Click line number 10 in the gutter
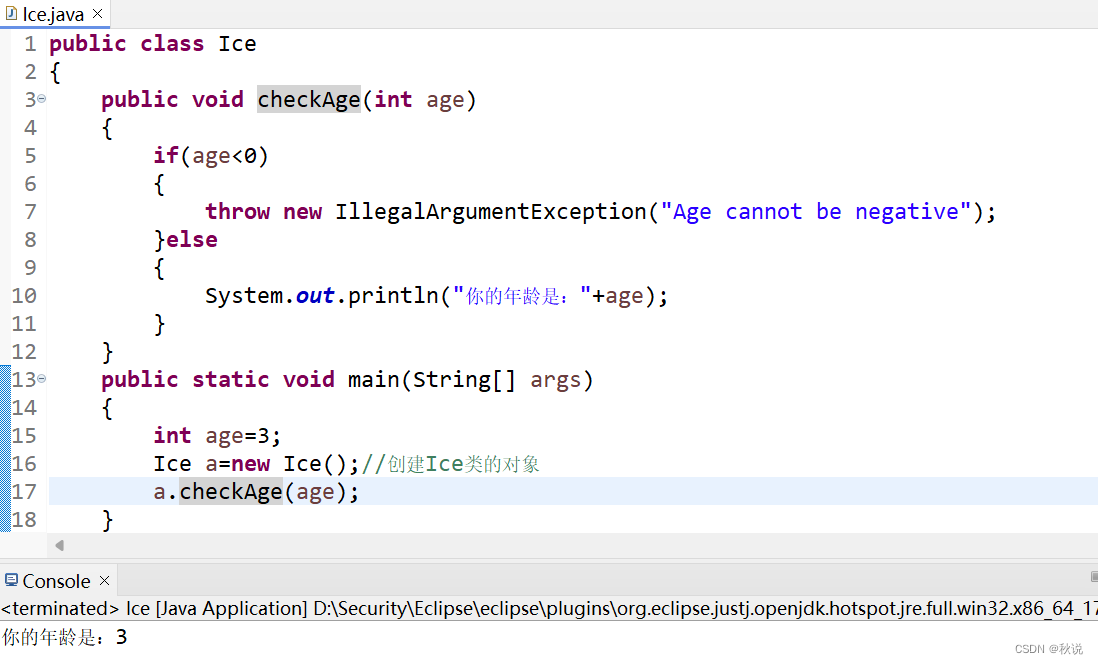 [x=24, y=296]
